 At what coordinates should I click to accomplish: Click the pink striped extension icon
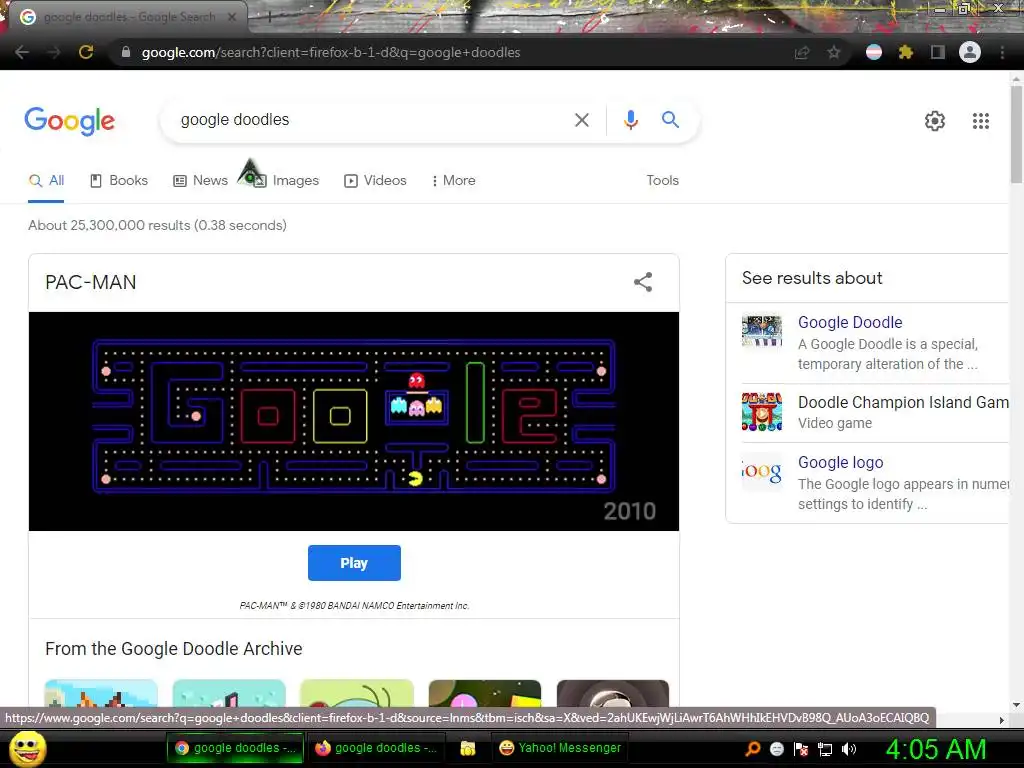874,52
